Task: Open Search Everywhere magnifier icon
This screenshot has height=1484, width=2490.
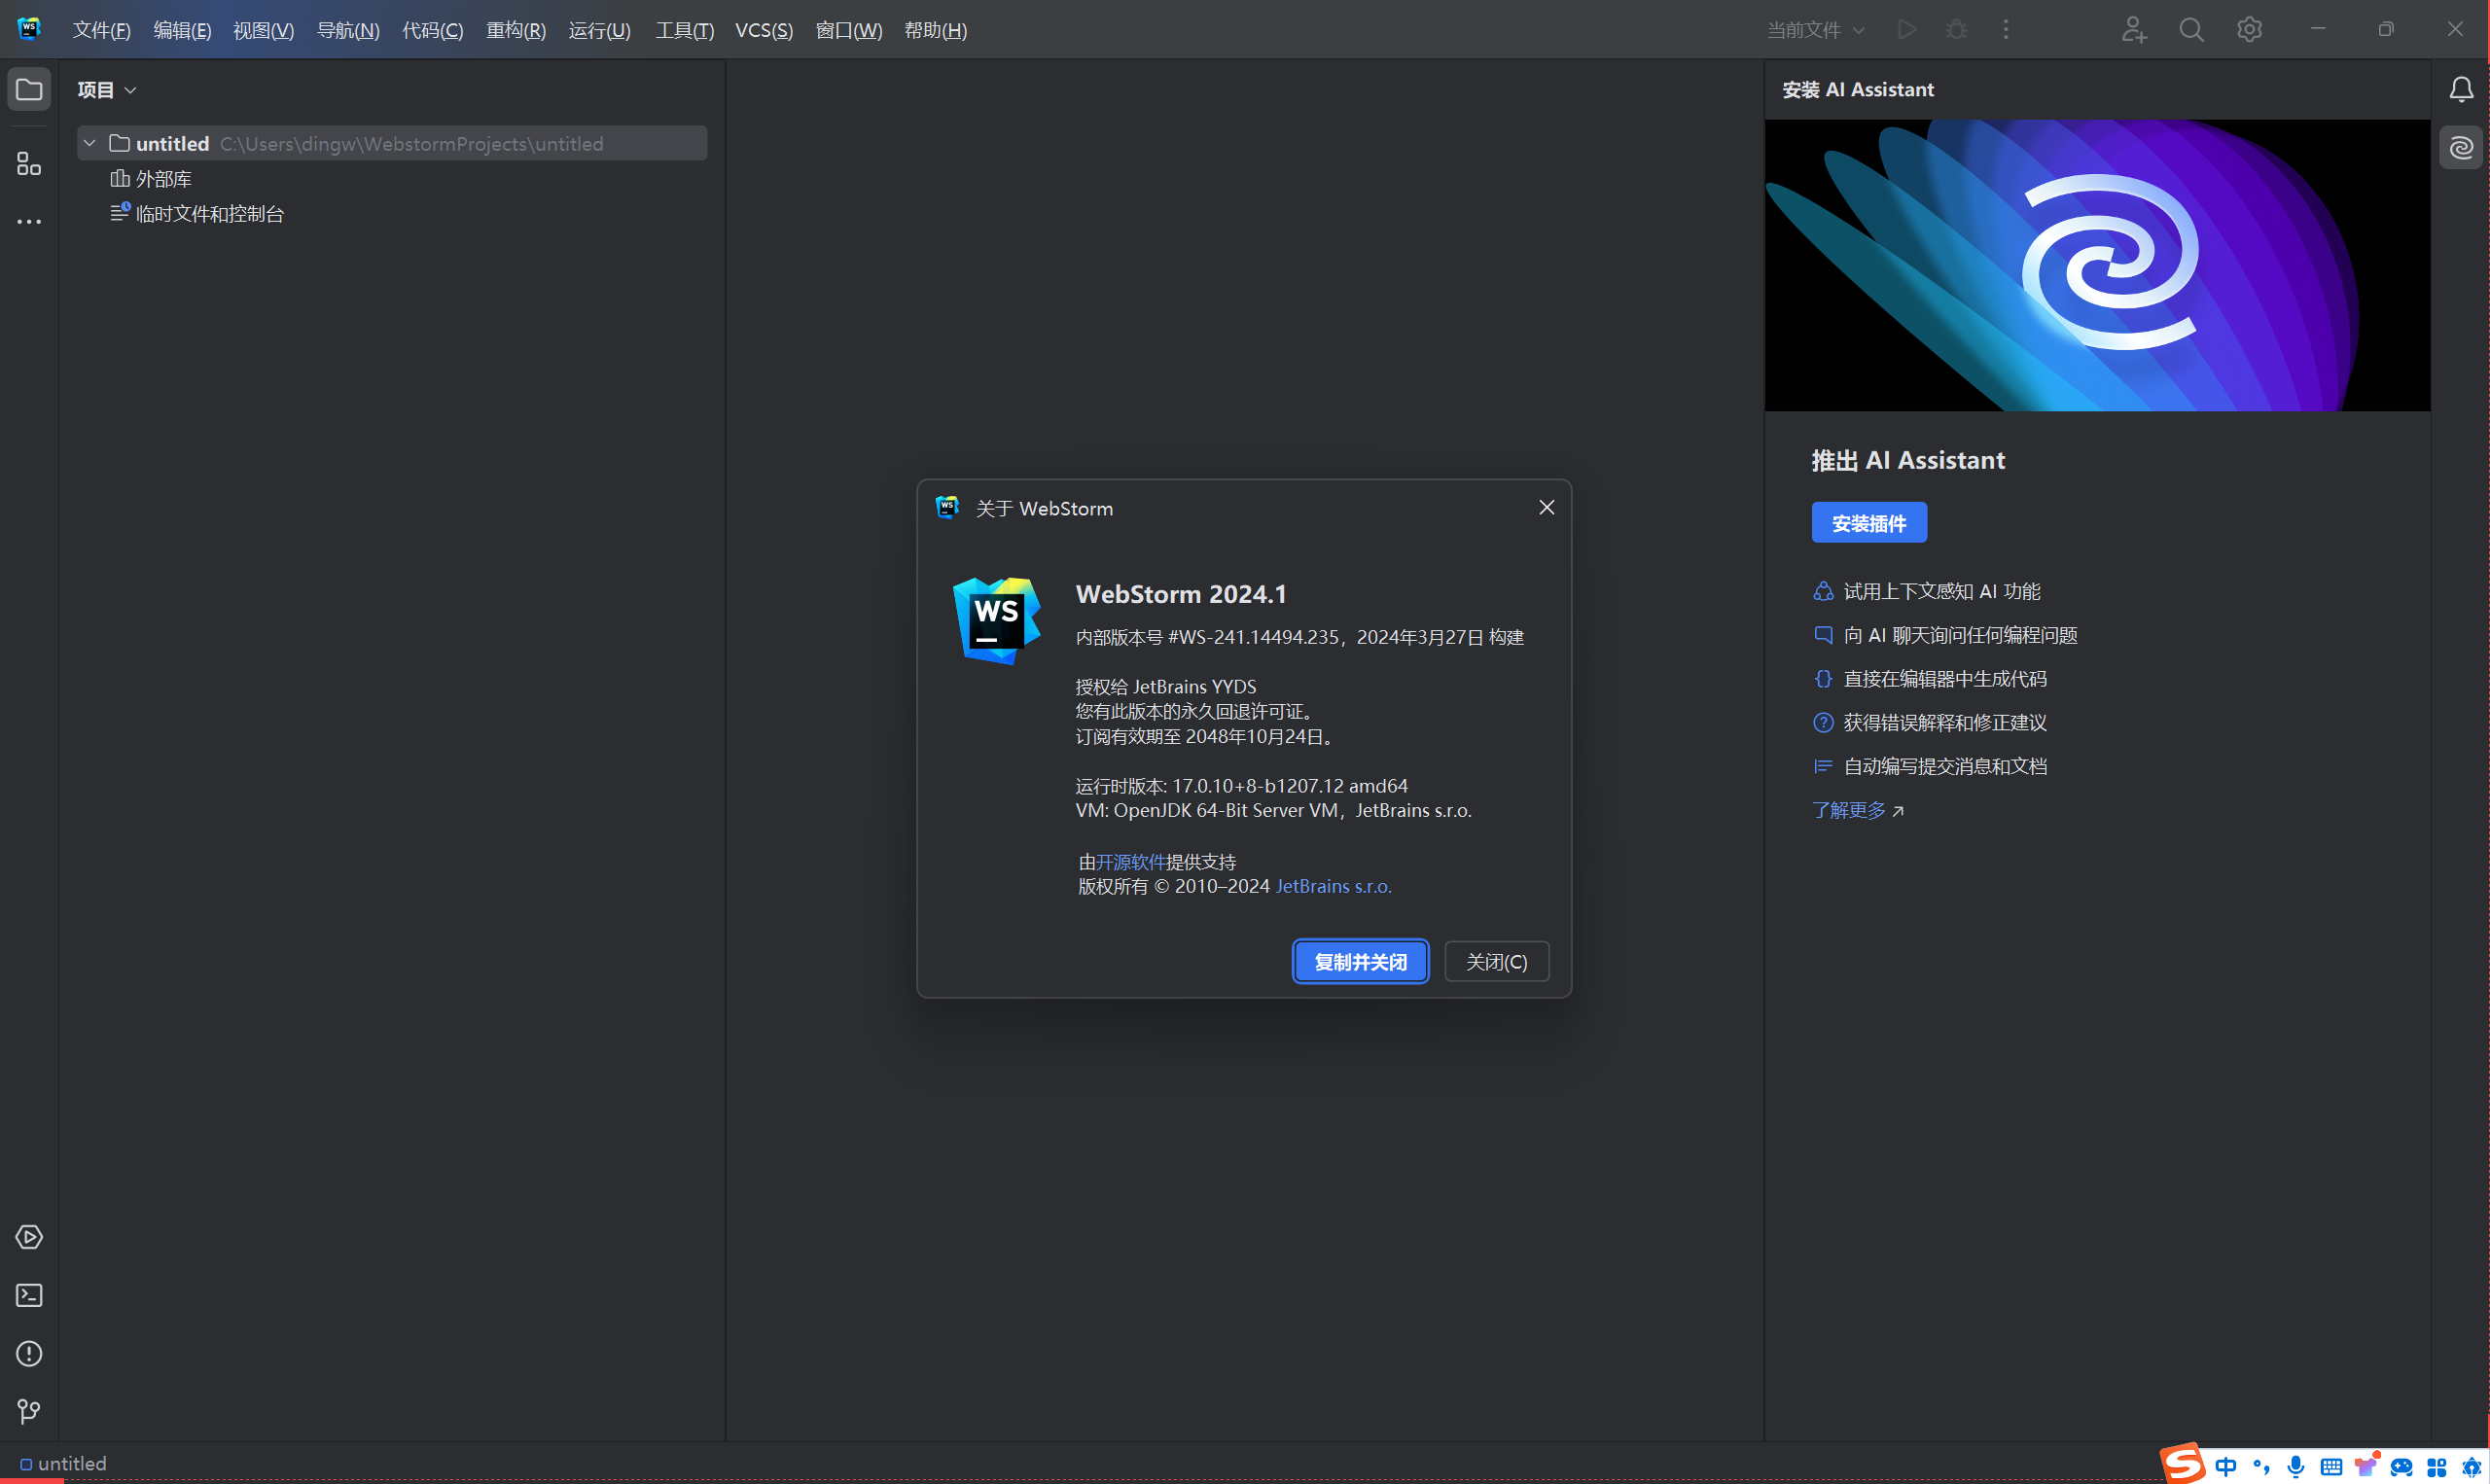Action: tap(2191, 30)
